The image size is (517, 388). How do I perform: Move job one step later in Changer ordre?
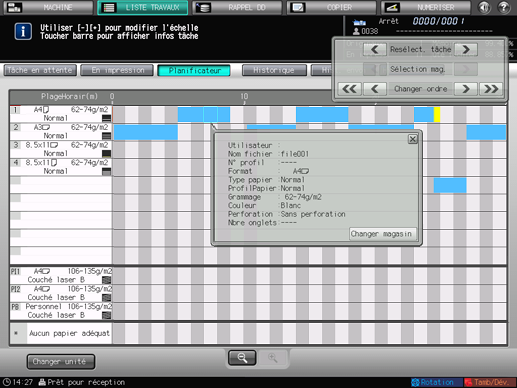[x=466, y=89]
